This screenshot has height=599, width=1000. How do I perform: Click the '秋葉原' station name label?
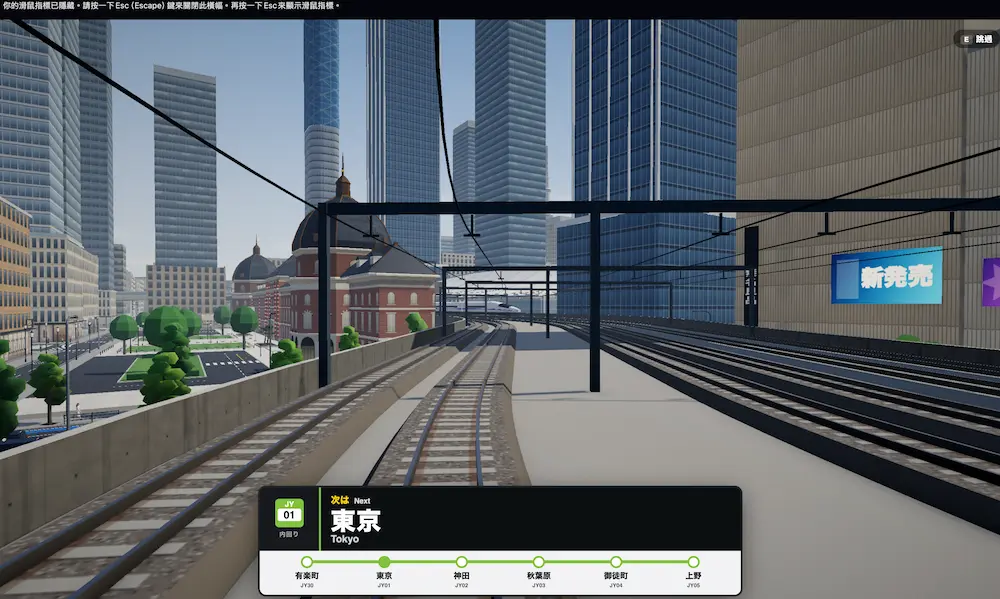click(x=538, y=575)
